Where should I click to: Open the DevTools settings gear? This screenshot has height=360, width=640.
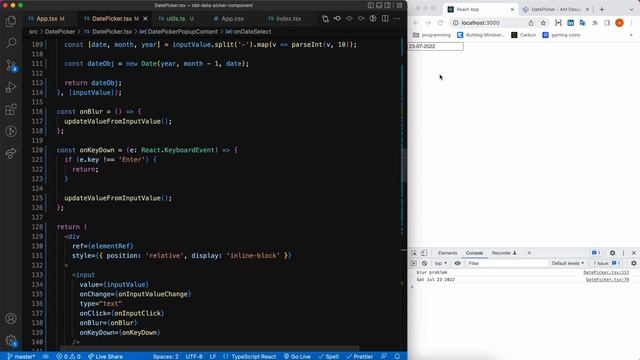[612, 253]
